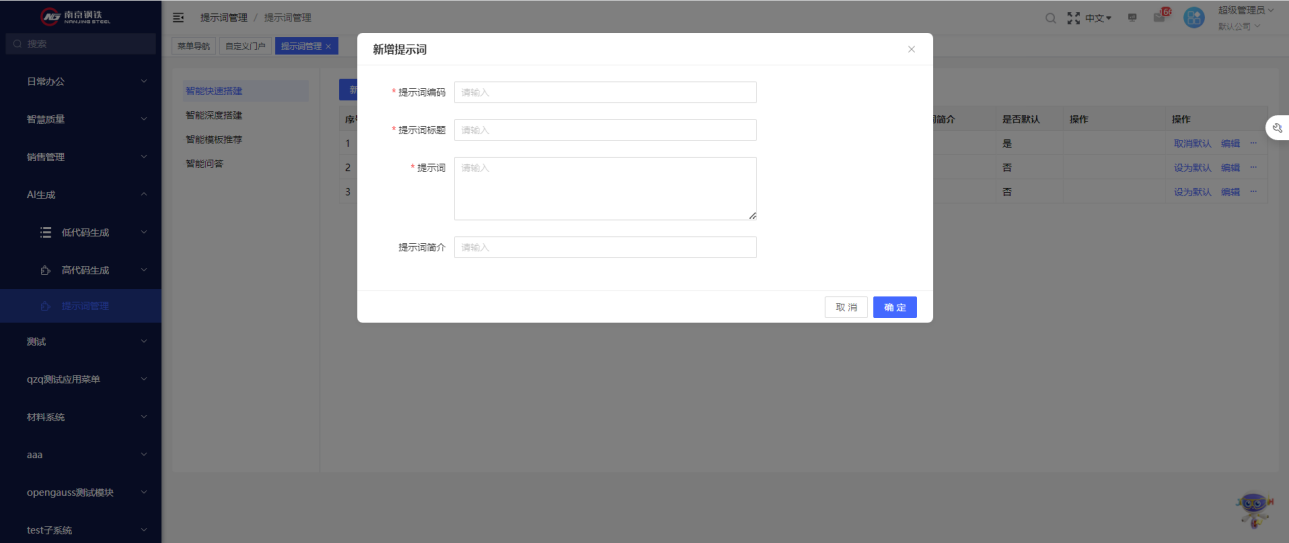
Task: Focus the 提示词 multi-line textarea
Action: pyautogui.click(x=605, y=188)
